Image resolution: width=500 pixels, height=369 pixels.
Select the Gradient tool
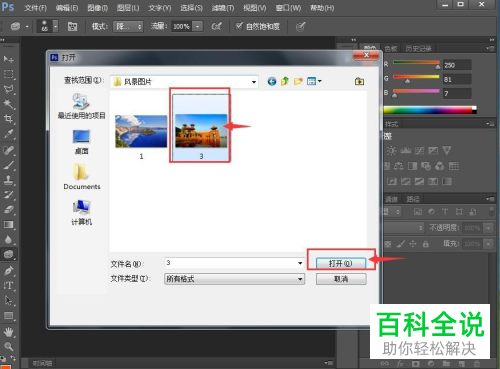[8, 224]
